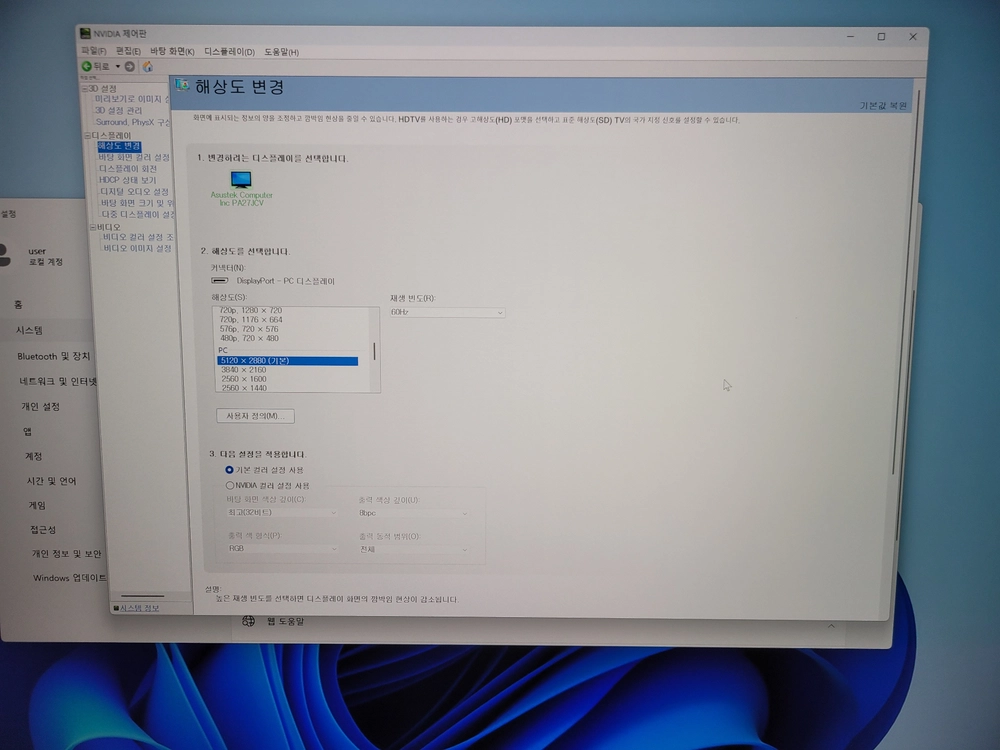Open 출력 색상 깊이 8bpc dropdown

pos(413,513)
